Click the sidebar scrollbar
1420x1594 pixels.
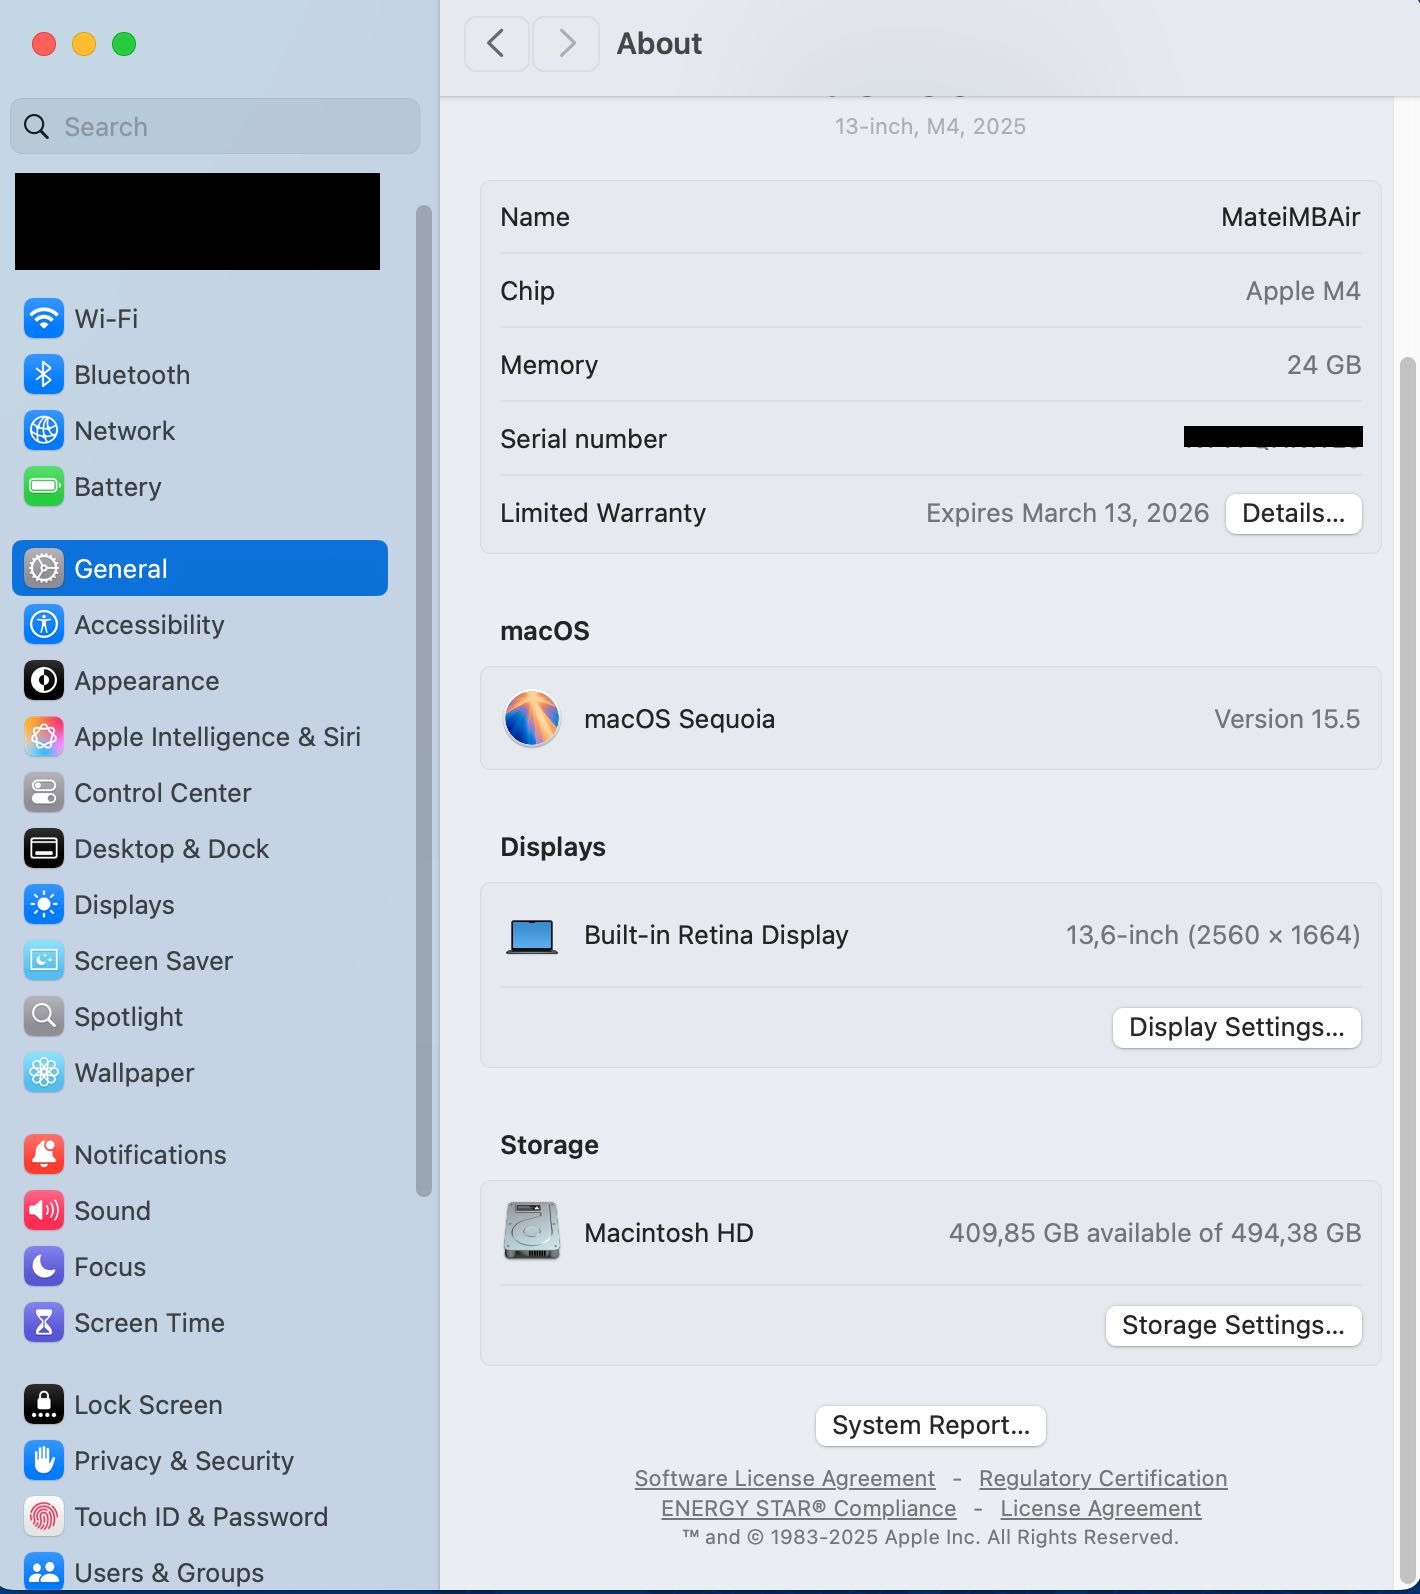click(424, 700)
